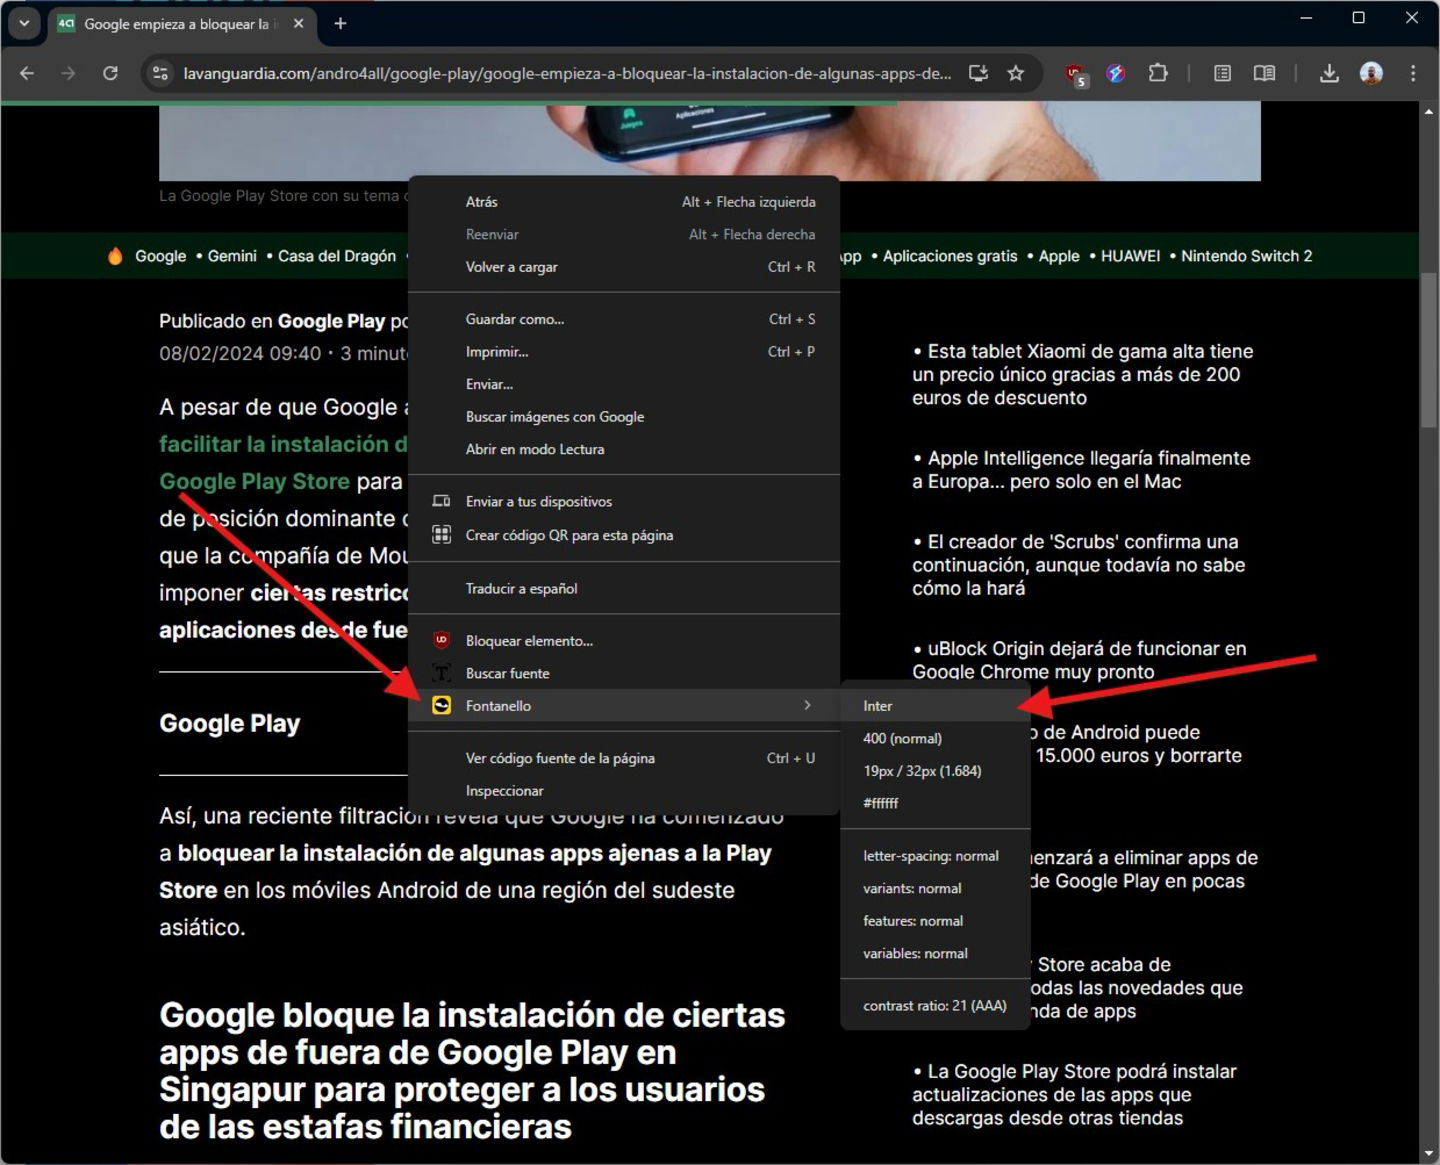This screenshot has width=1440, height=1165.
Task: Open the reading list toolbar icon
Action: pos(1222,73)
